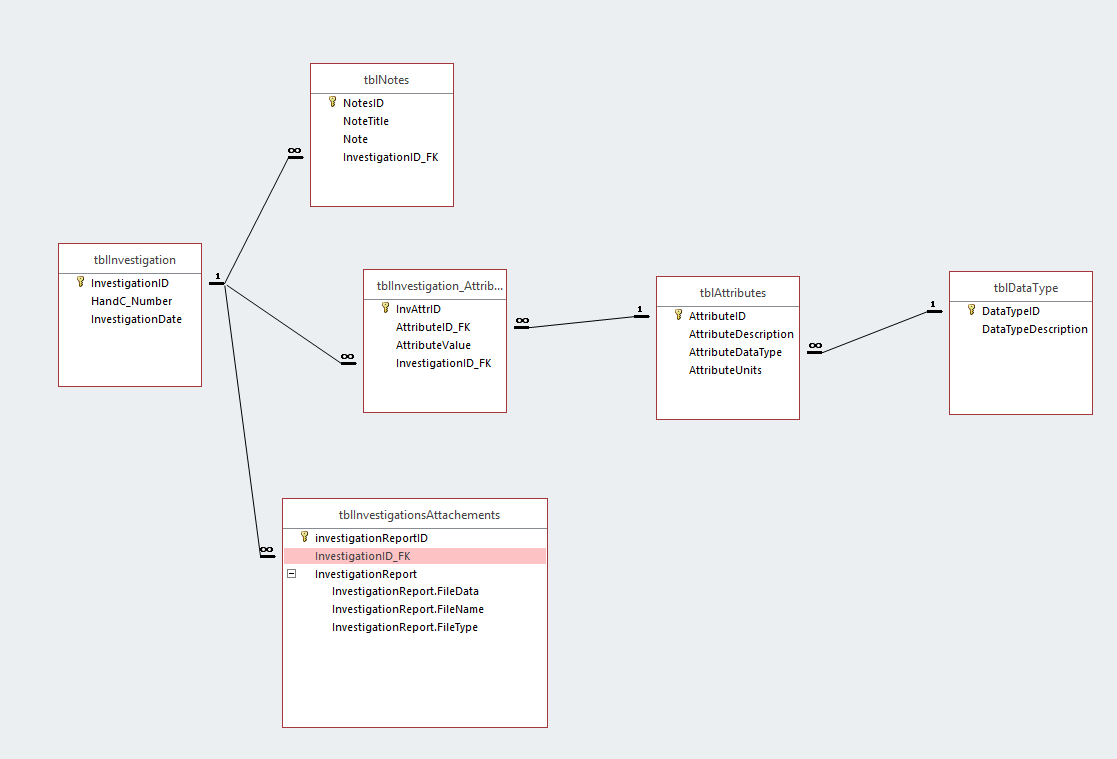Select the tblInvestigation table title bar
This screenshot has width=1117, height=759.
tap(130, 259)
